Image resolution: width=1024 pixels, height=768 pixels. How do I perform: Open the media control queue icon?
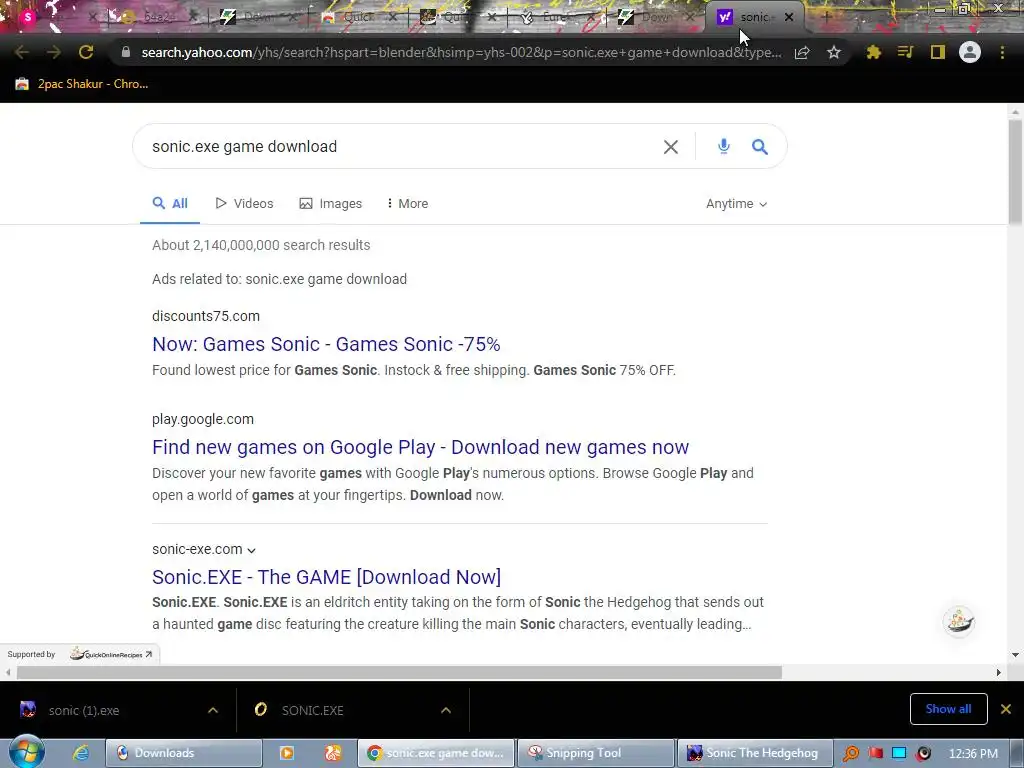905,52
